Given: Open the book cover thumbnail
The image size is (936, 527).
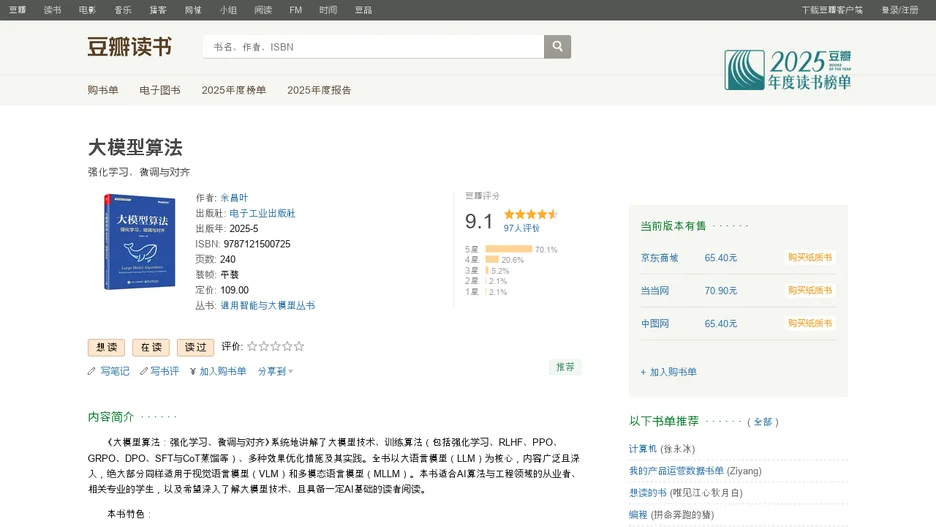Looking at the screenshot, I should click(140, 242).
